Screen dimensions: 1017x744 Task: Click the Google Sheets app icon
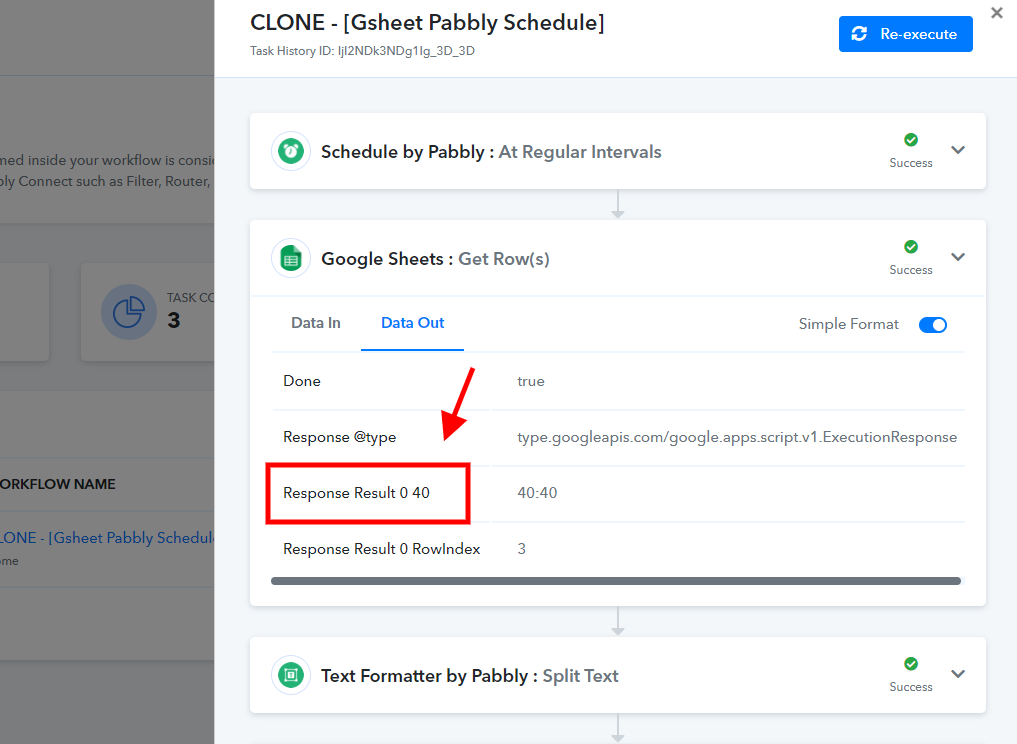(291, 259)
